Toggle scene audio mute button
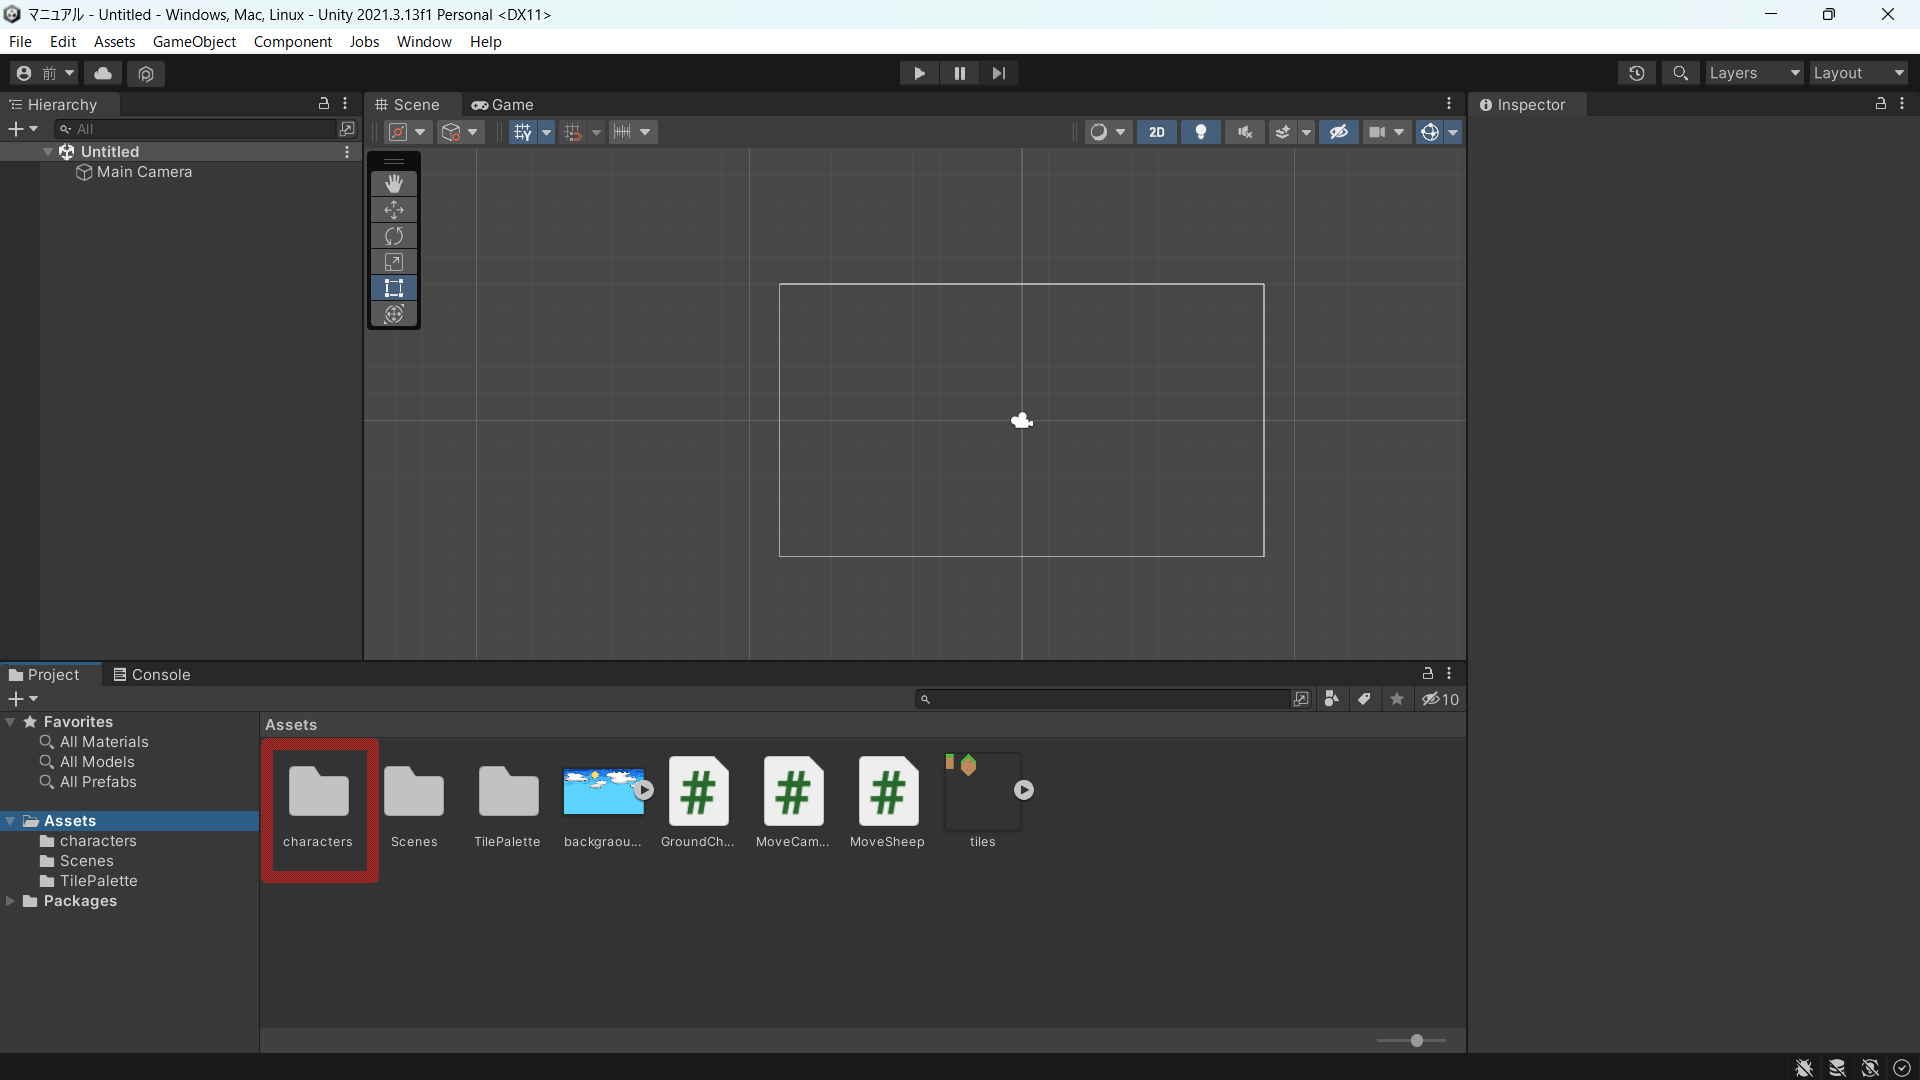Image resolution: width=1920 pixels, height=1080 pixels. click(1245, 132)
